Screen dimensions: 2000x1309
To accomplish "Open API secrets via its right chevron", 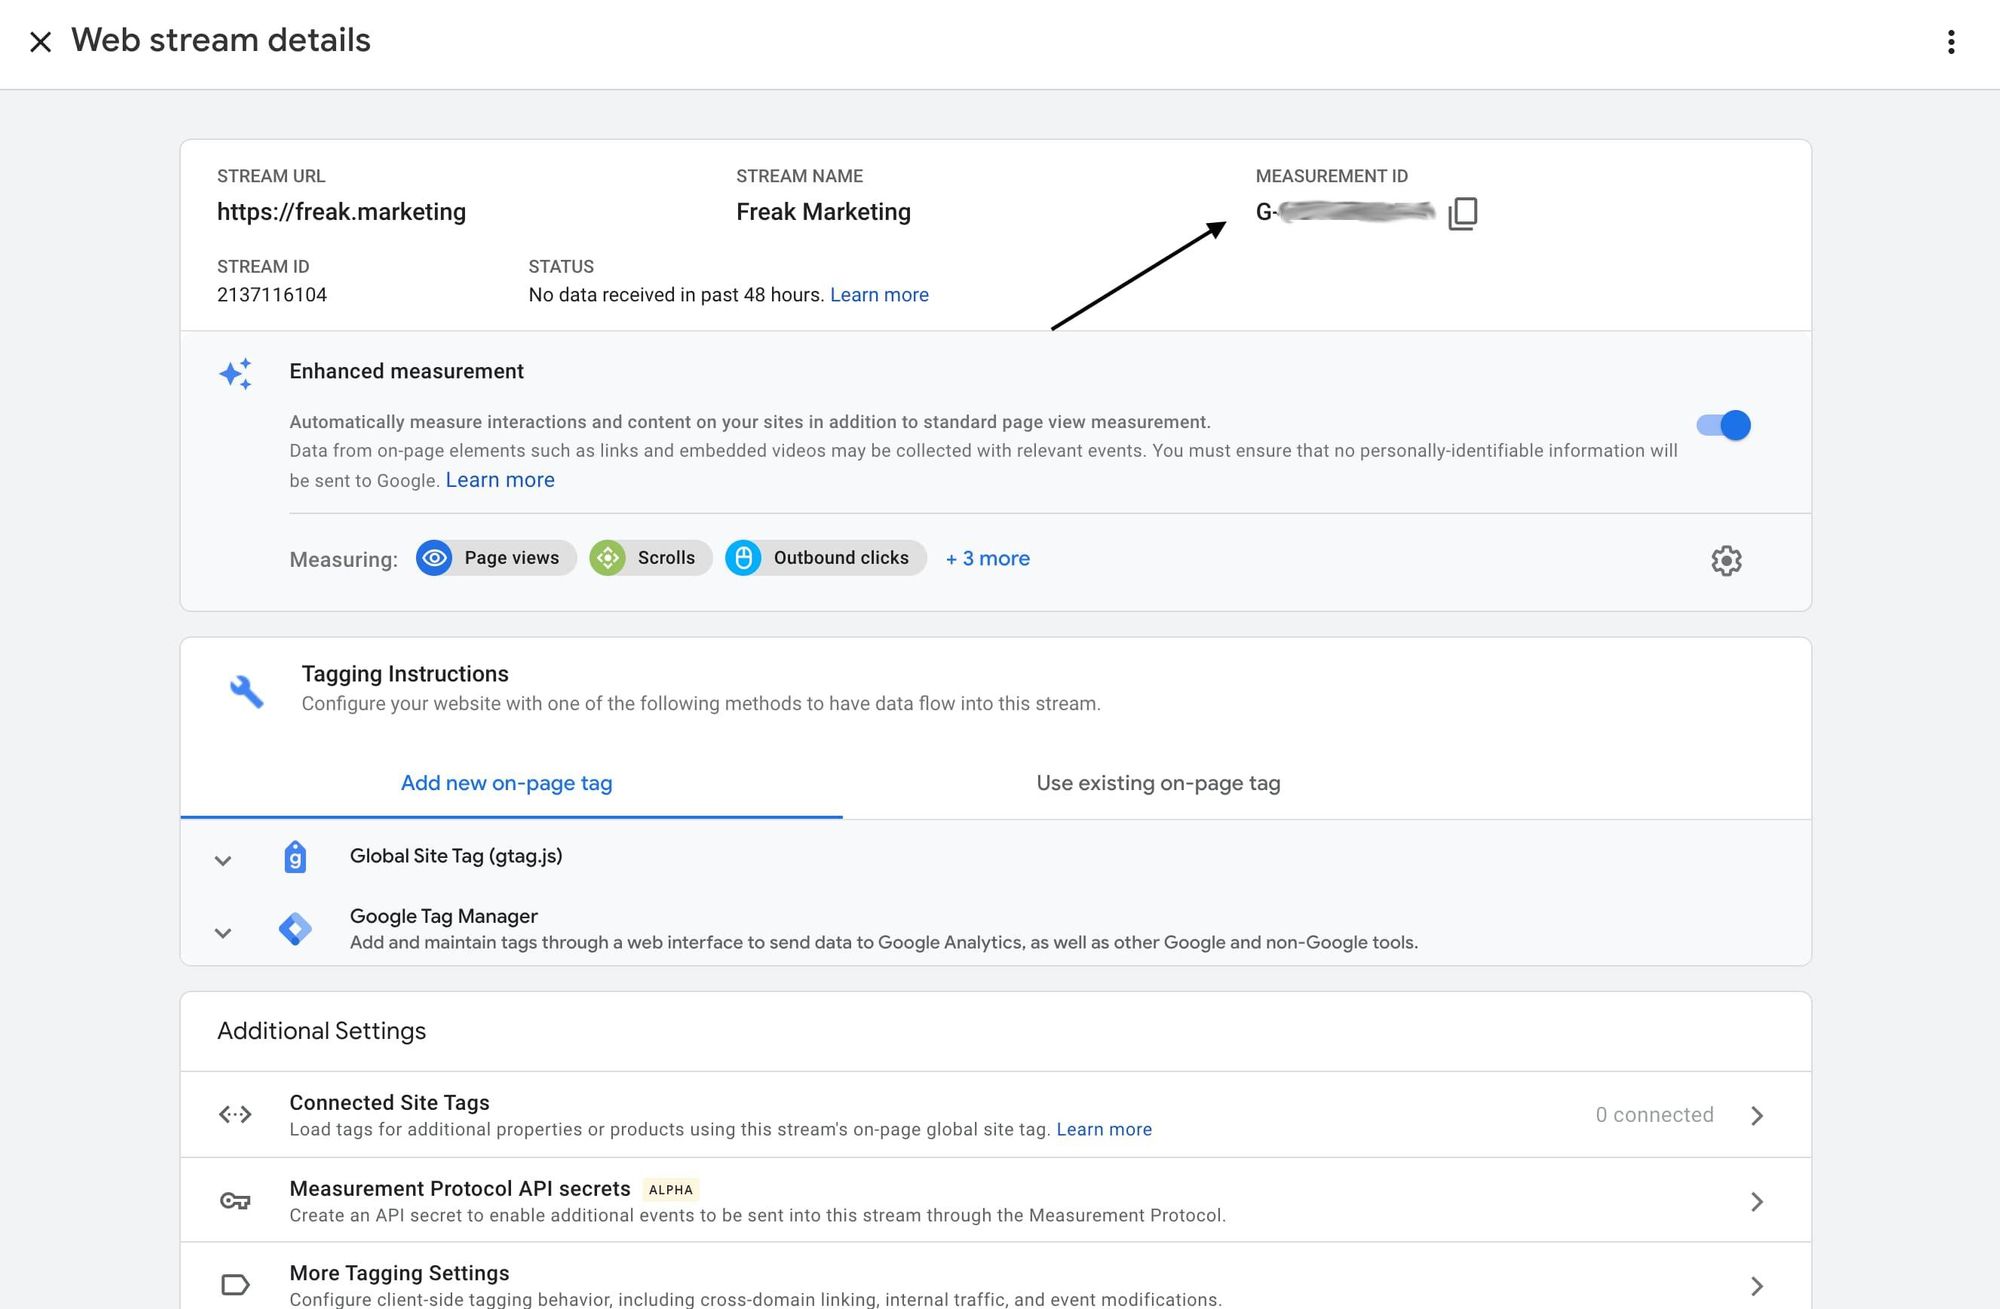I will (1757, 1201).
